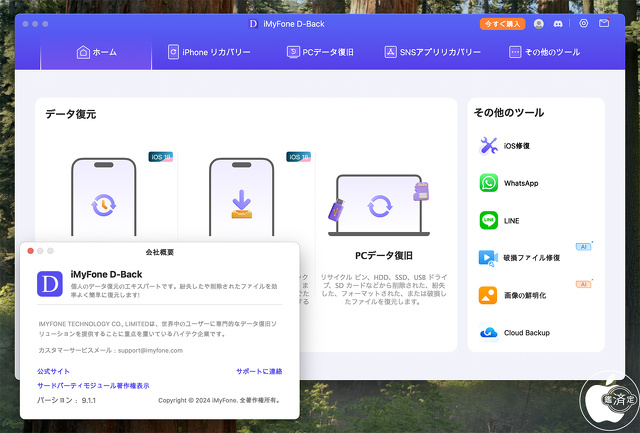
Task: Click the その他のツール panel heading
Action: tap(509, 113)
